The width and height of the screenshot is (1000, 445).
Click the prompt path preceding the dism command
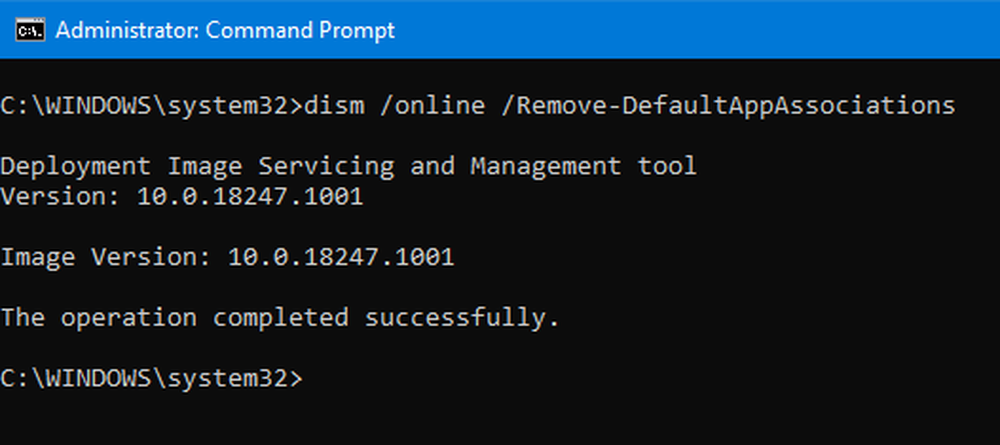point(151,106)
